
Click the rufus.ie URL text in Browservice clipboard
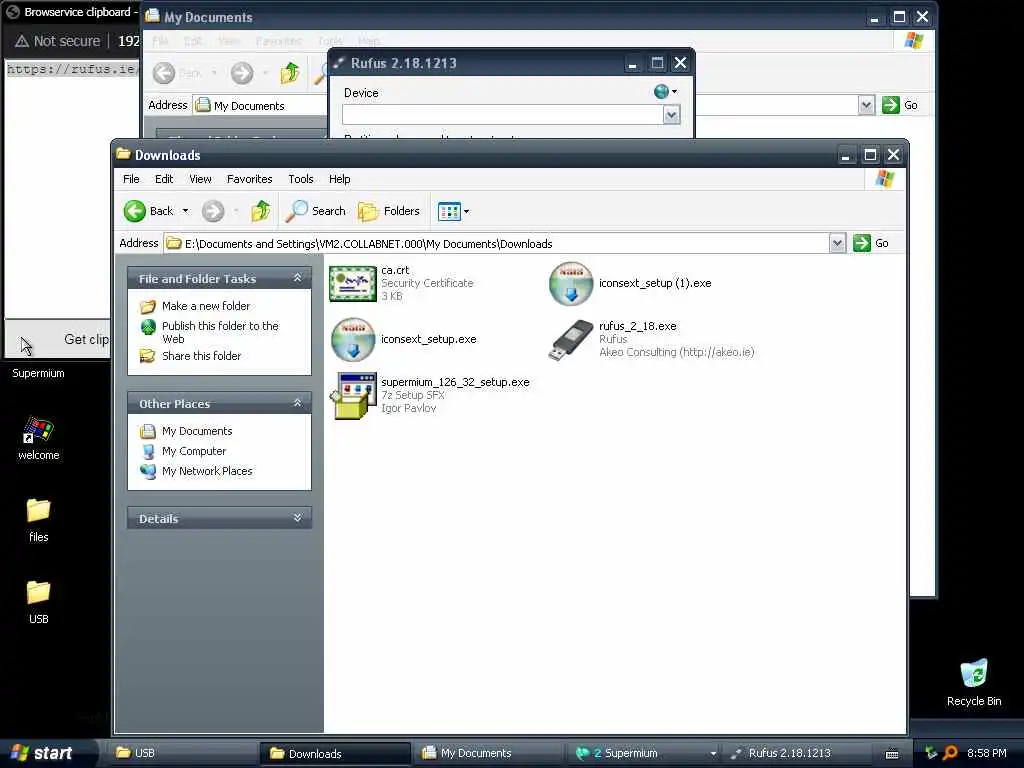pos(71,69)
